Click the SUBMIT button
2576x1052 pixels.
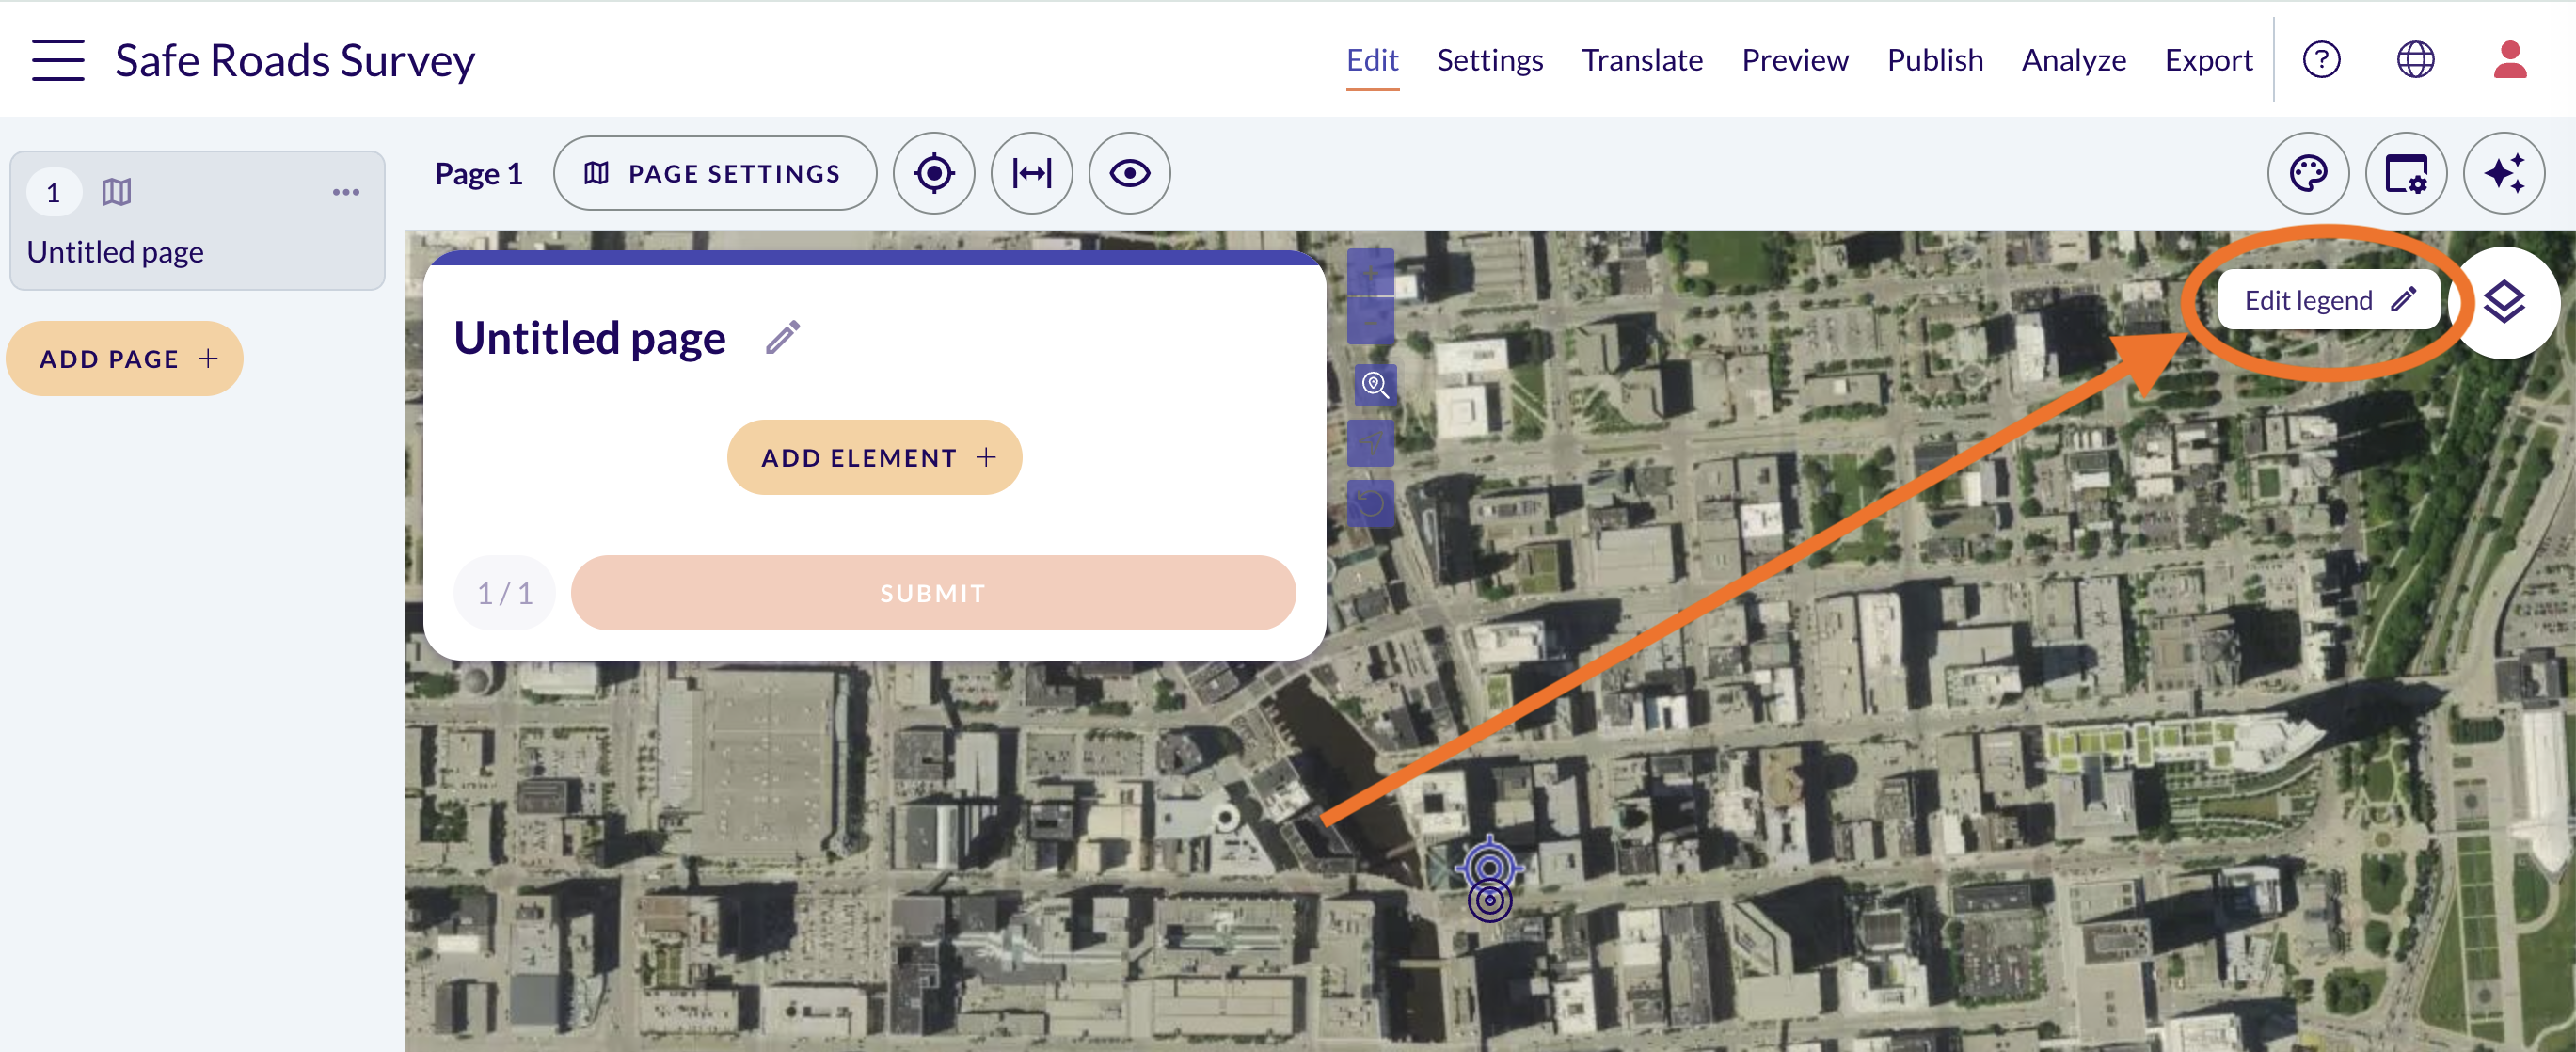pyautogui.click(x=933, y=593)
